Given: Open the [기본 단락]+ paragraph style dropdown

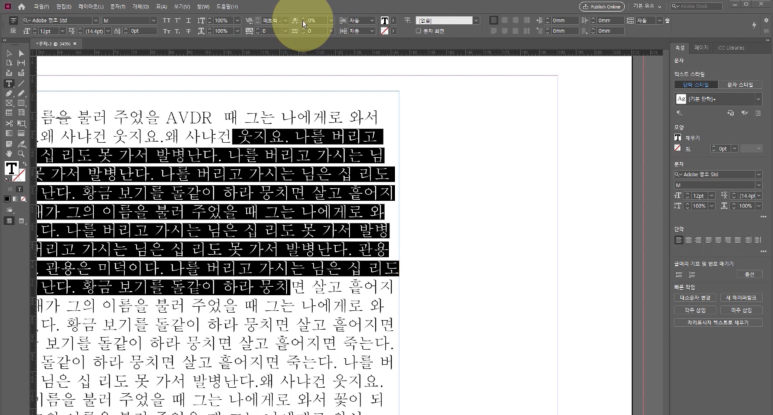Looking at the screenshot, I should 758,99.
